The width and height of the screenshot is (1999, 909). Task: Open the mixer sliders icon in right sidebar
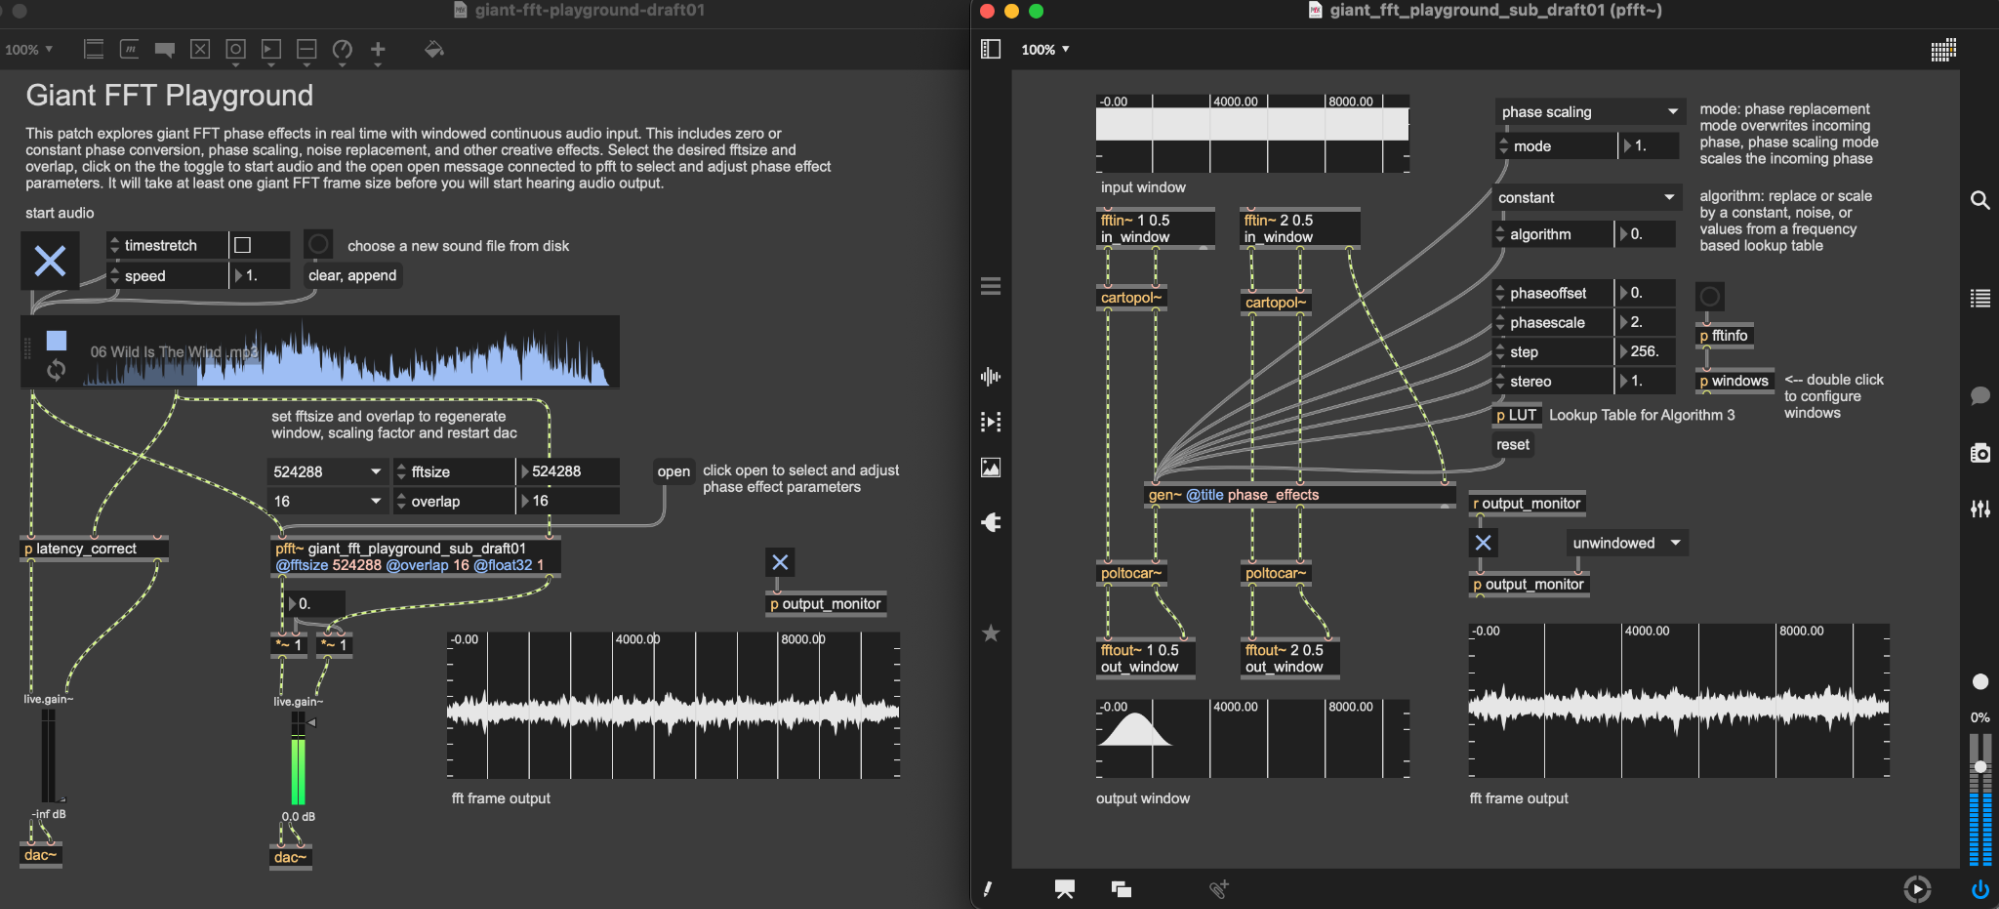tap(1979, 509)
